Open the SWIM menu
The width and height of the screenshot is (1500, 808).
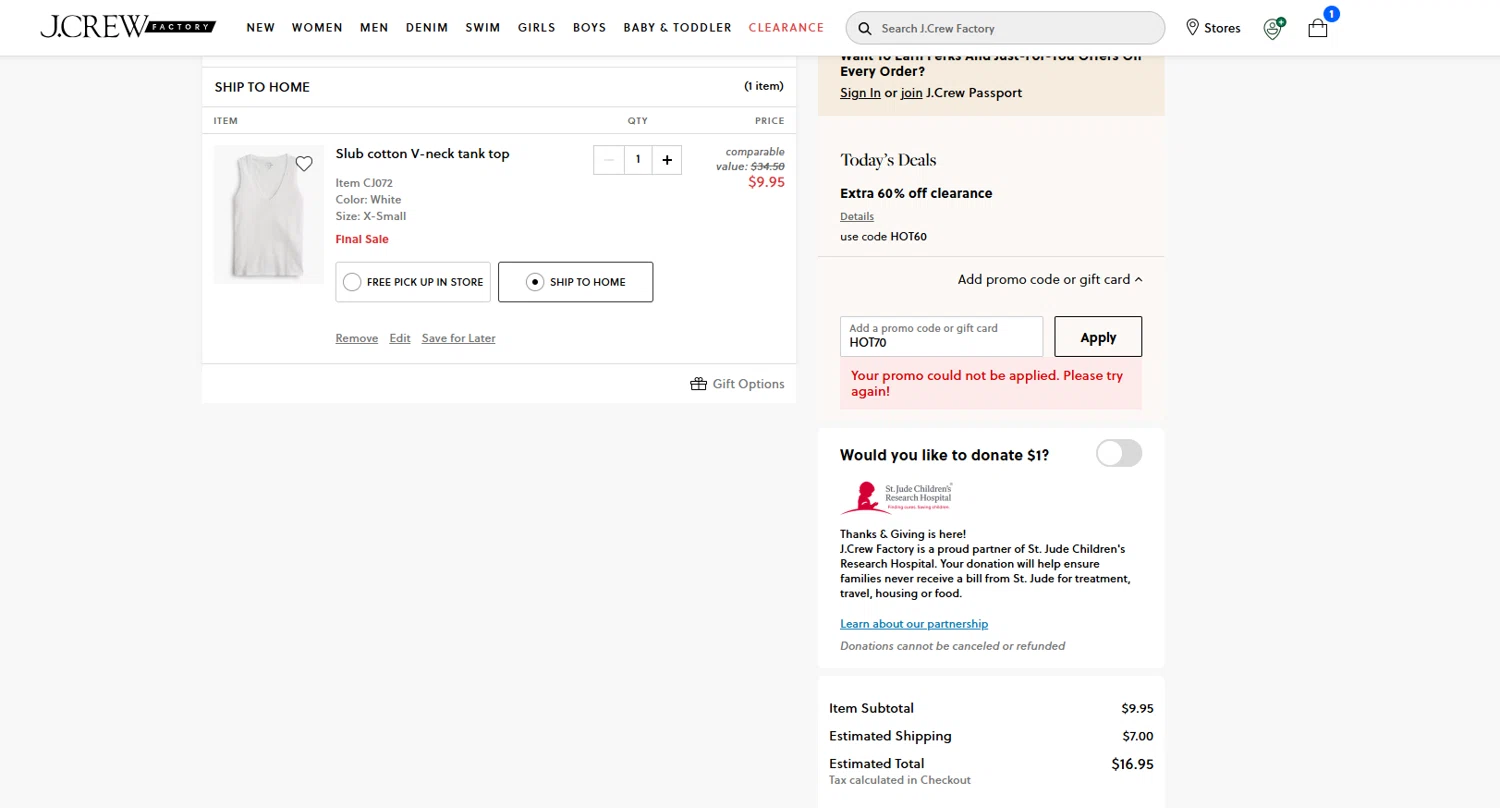click(x=483, y=28)
